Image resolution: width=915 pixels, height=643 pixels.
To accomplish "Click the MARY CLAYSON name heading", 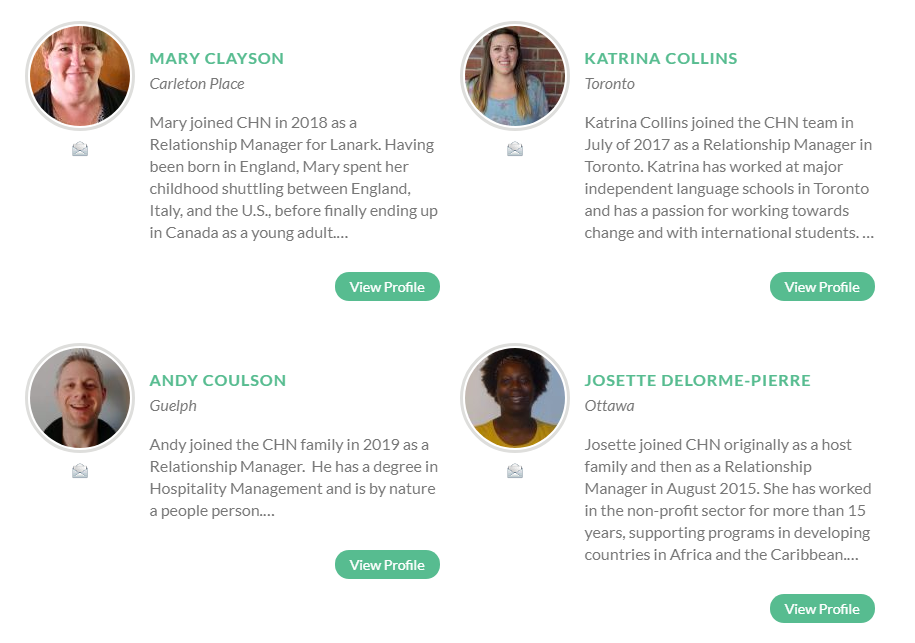I will click(x=217, y=58).
